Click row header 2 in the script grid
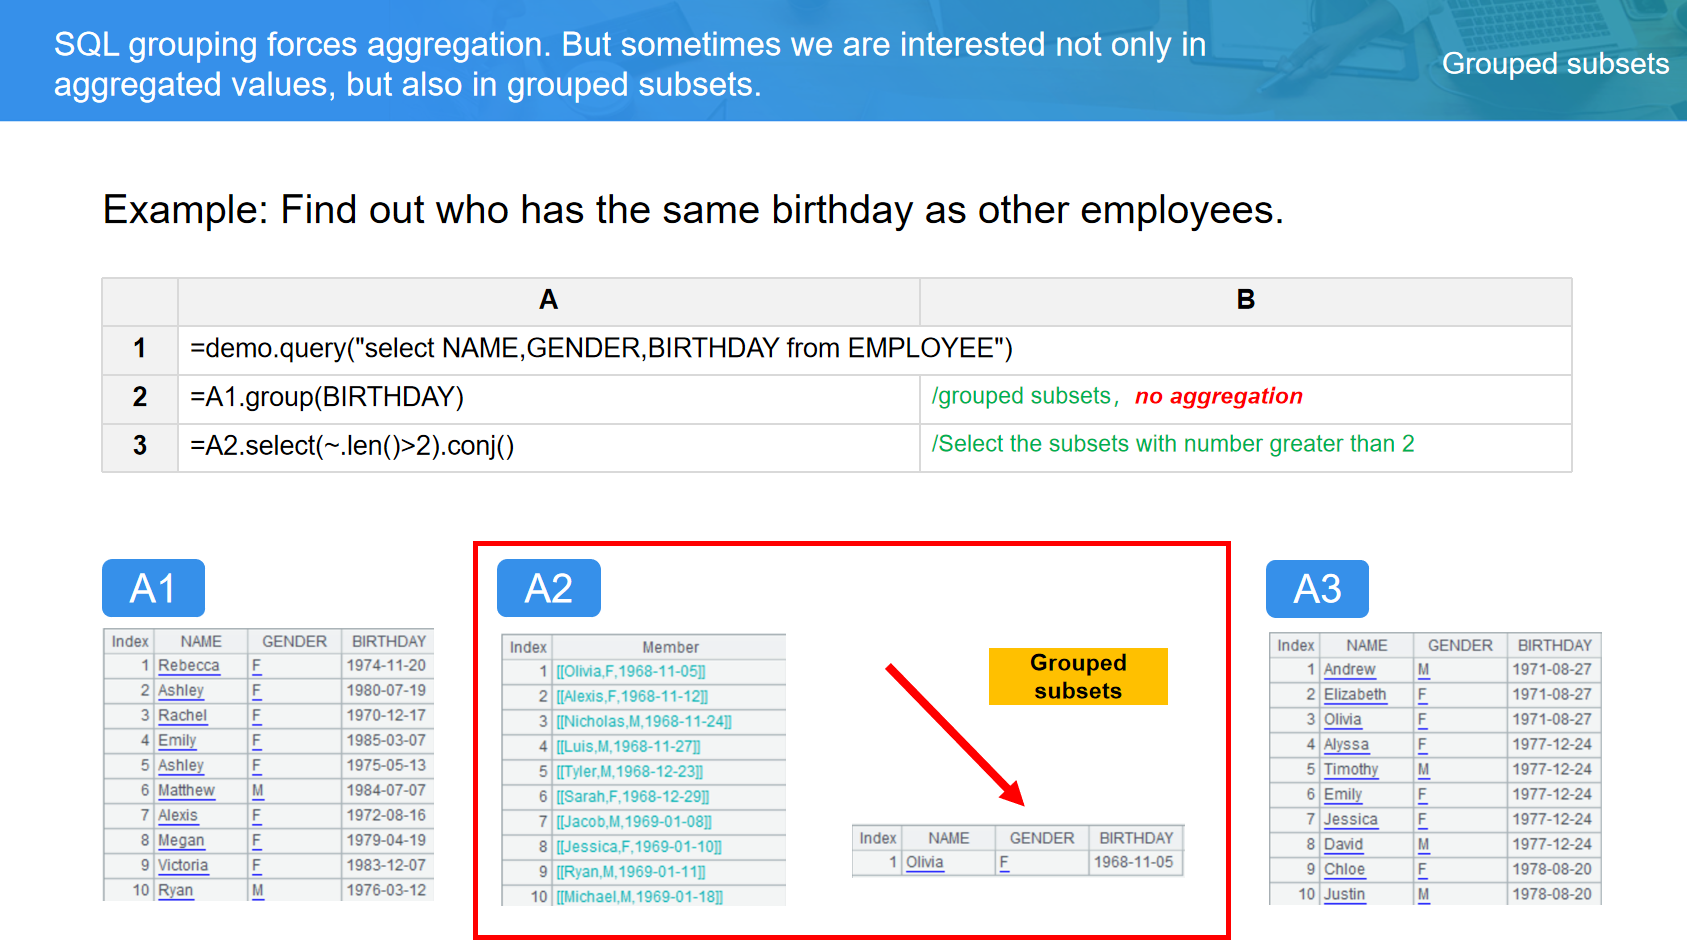This screenshot has height=949, width=1687. coord(140,398)
